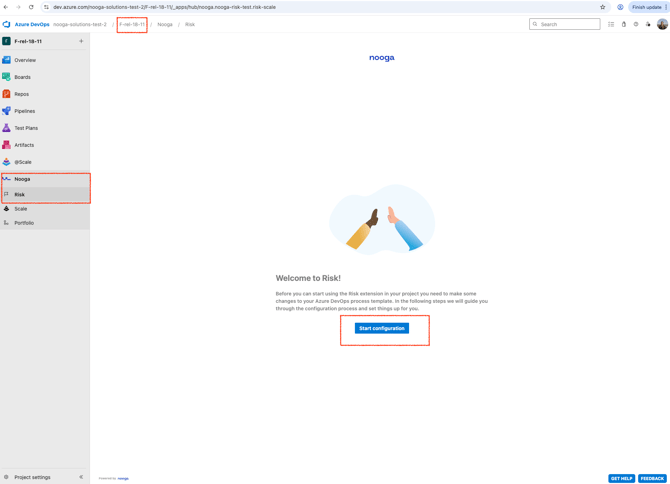Click the Risk flag icon
The image size is (670, 484).
tap(6, 194)
